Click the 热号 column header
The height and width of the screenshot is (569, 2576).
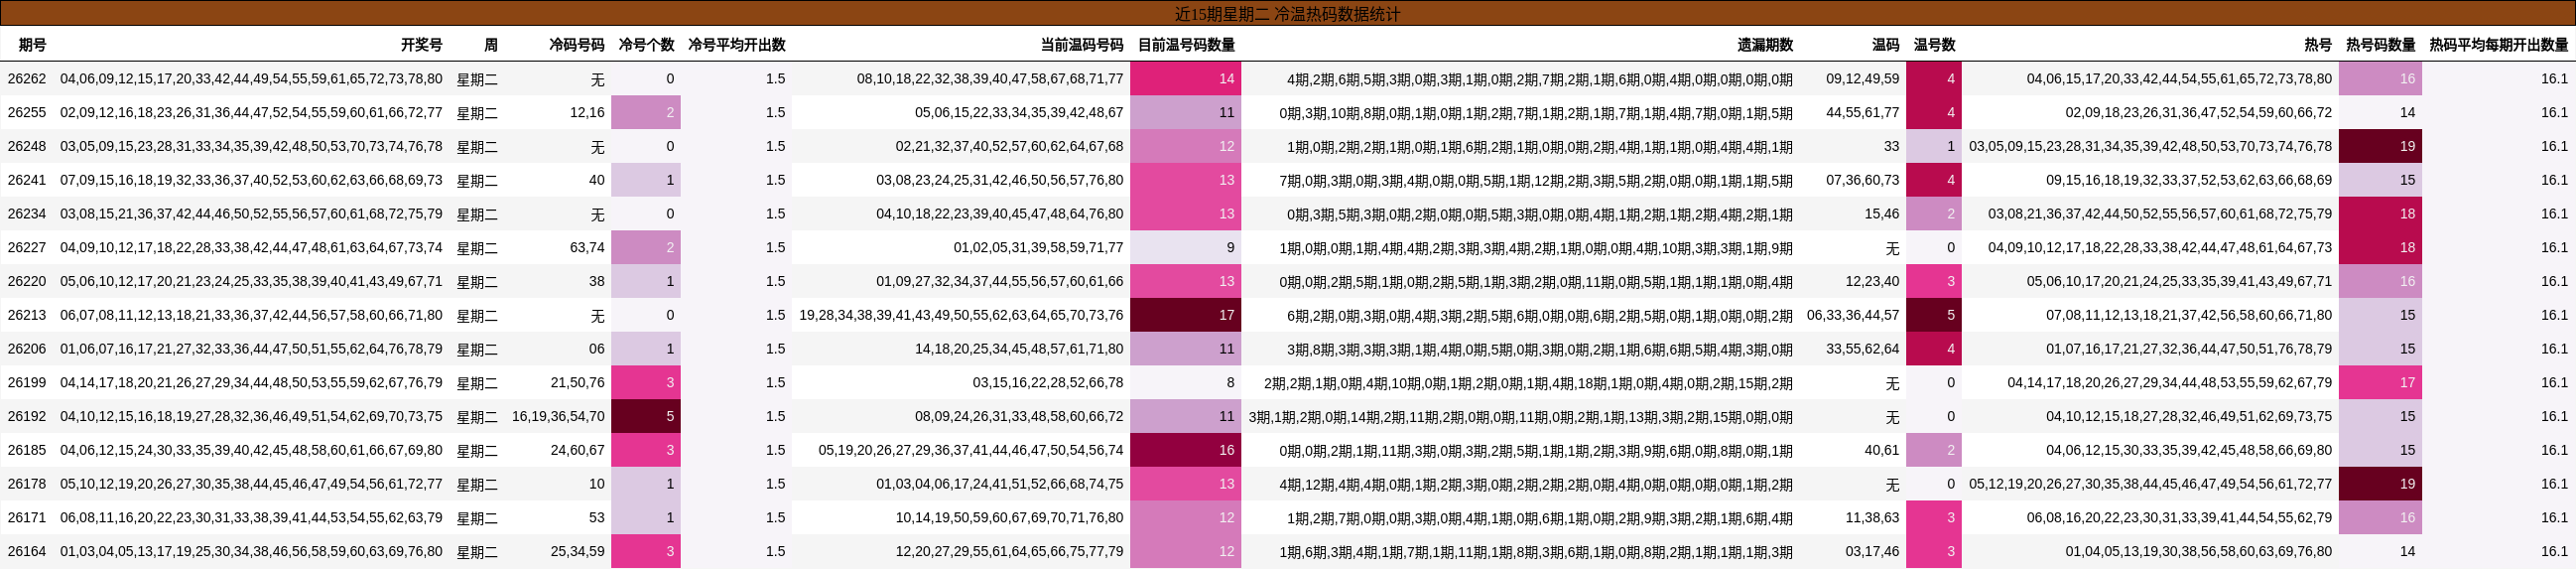(2317, 45)
